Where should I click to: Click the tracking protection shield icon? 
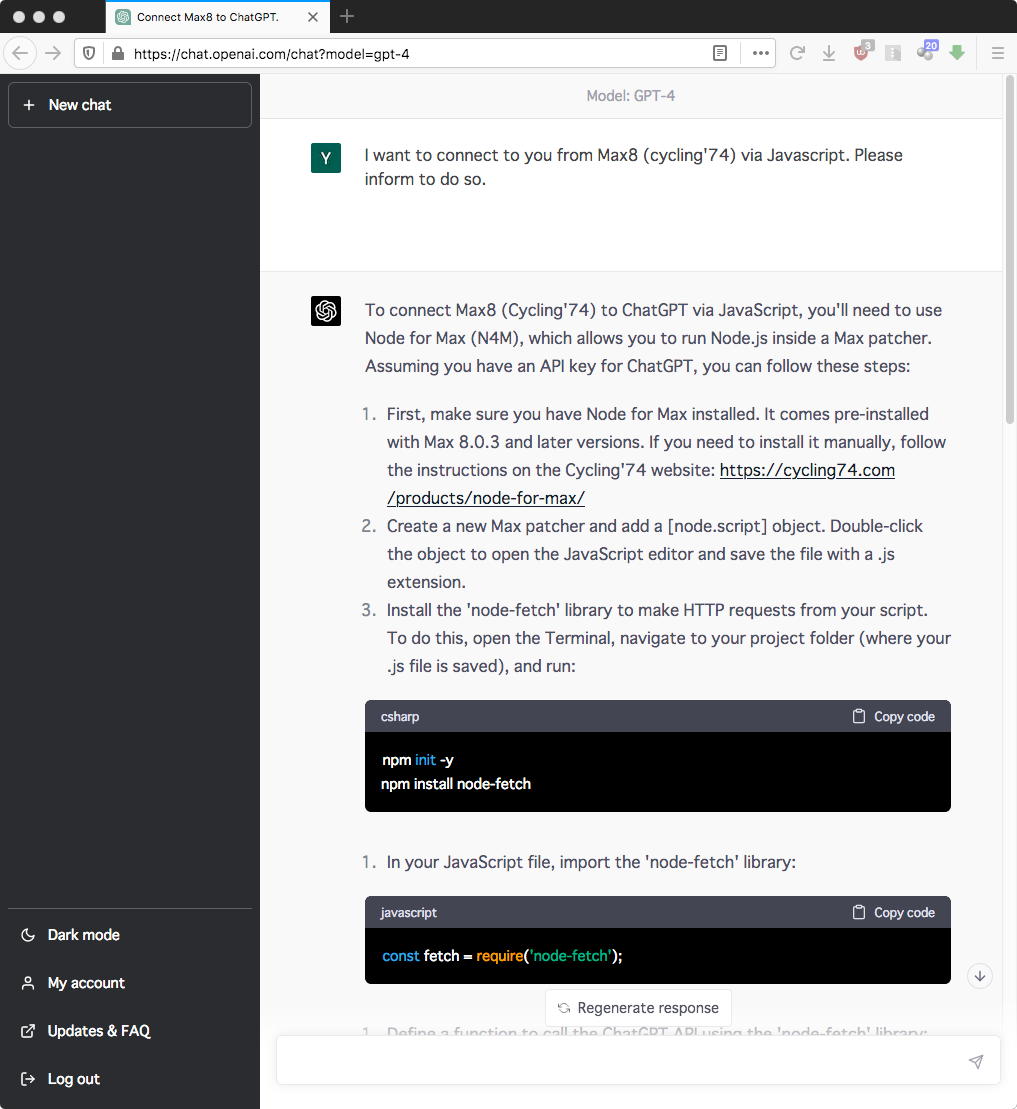coord(89,53)
